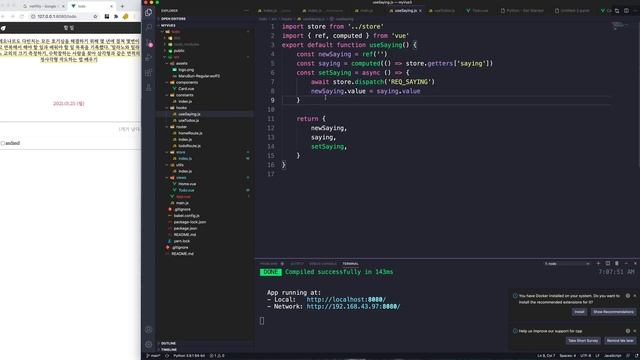Kill the terminal with trash icon
Image resolution: width=640 pixels, height=360 pixels.
point(617,264)
